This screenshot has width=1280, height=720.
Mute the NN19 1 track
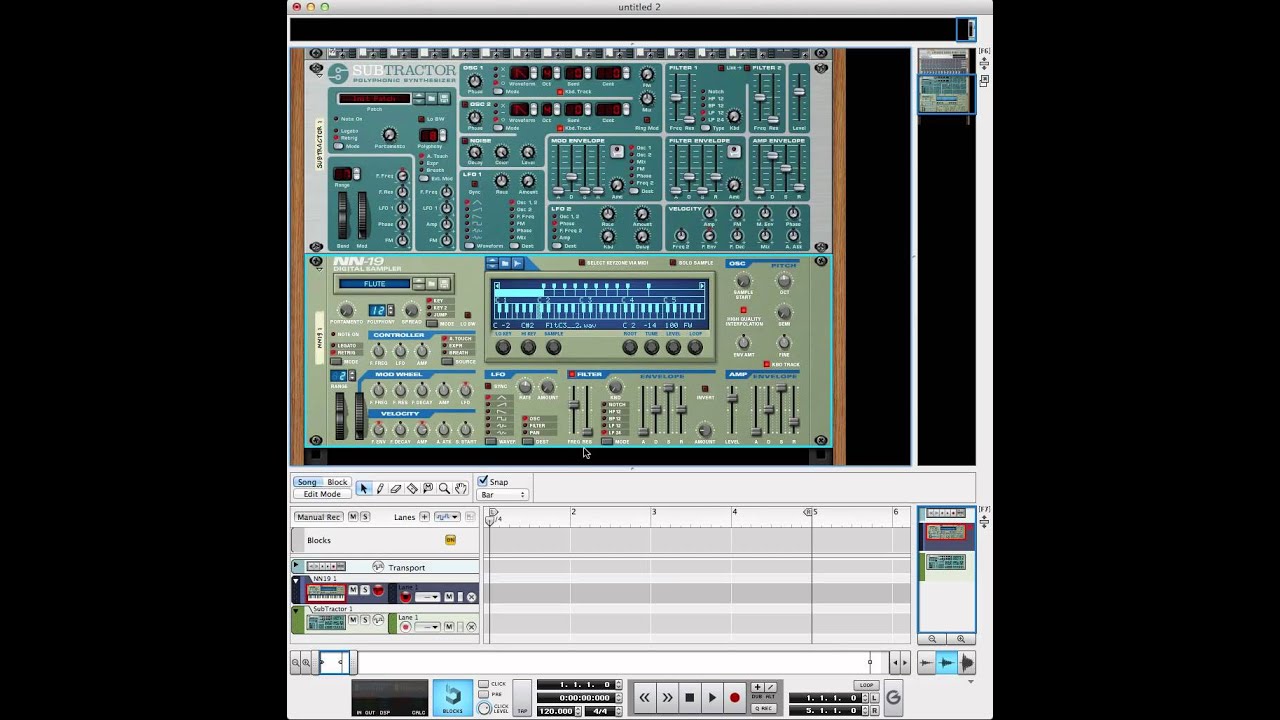coord(354,591)
